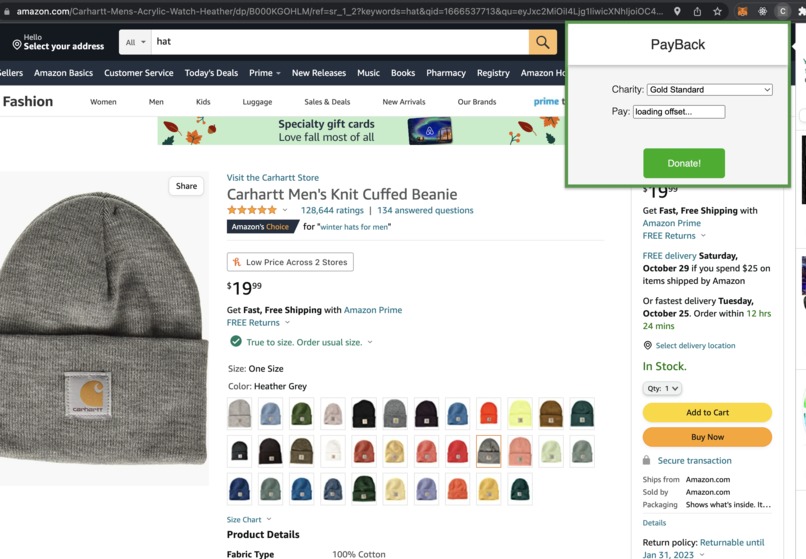Image resolution: width=806 pixels, height=559 pixels.
Task: Open Today's Deals in navigation bar
Action: (211, 73)
